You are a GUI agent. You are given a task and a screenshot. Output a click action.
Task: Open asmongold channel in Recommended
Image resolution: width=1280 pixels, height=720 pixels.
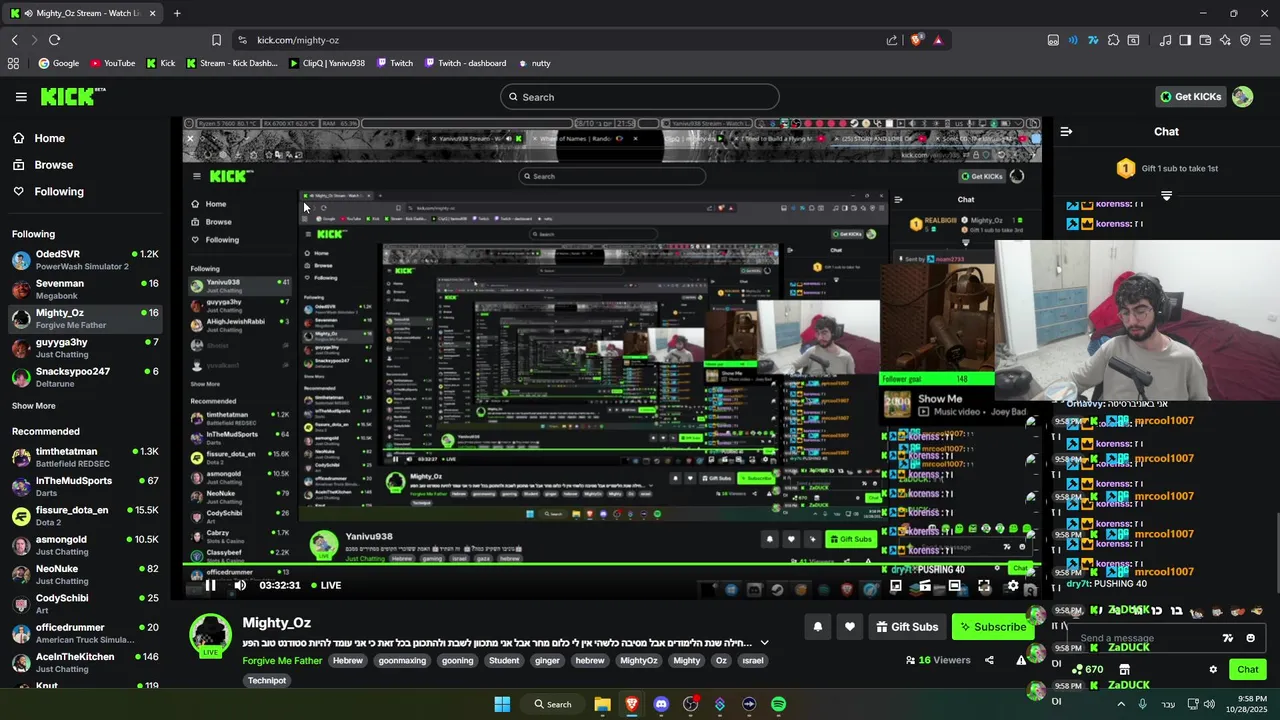pos(85,545)
